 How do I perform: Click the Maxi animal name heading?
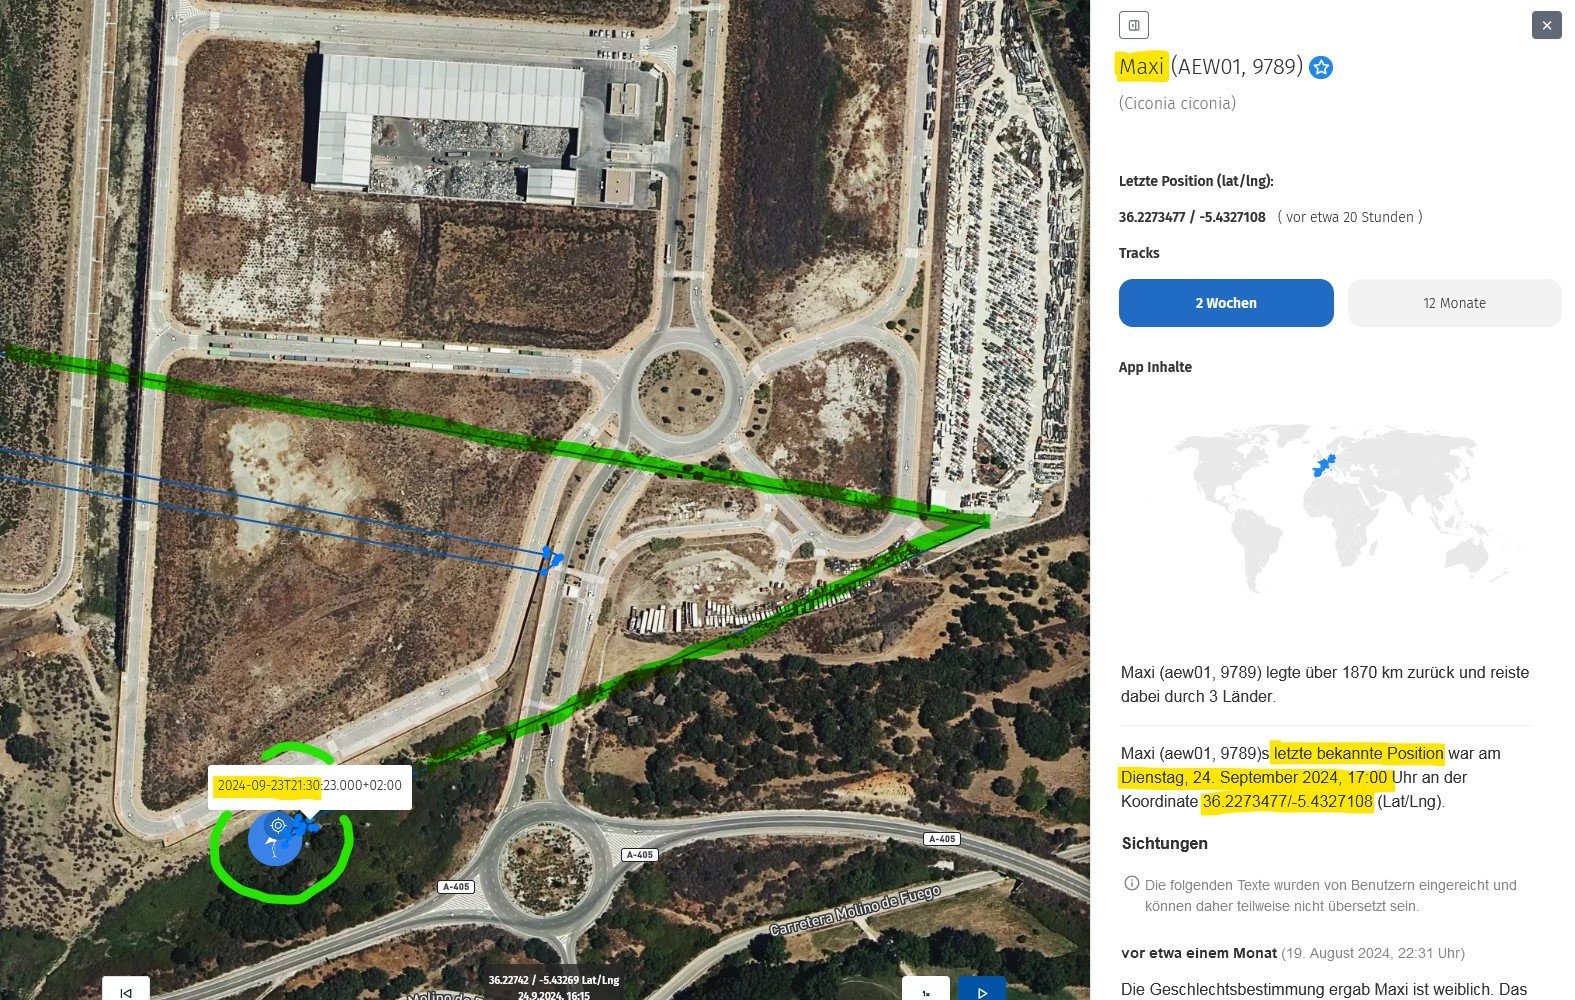[x=1141, y=67]
